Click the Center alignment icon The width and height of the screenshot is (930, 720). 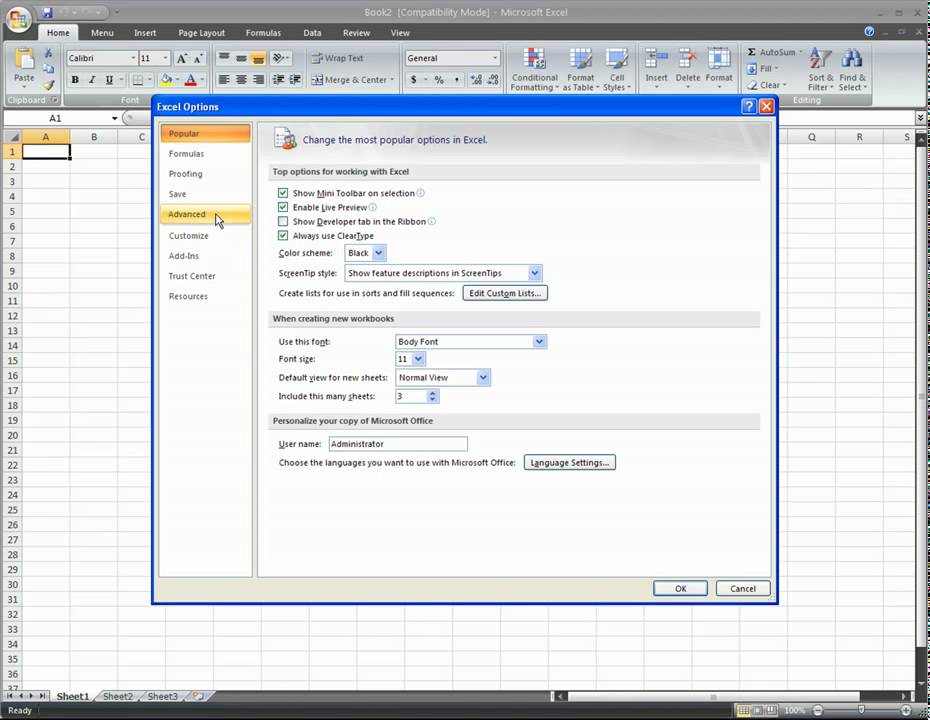click(x=241, y=79)
